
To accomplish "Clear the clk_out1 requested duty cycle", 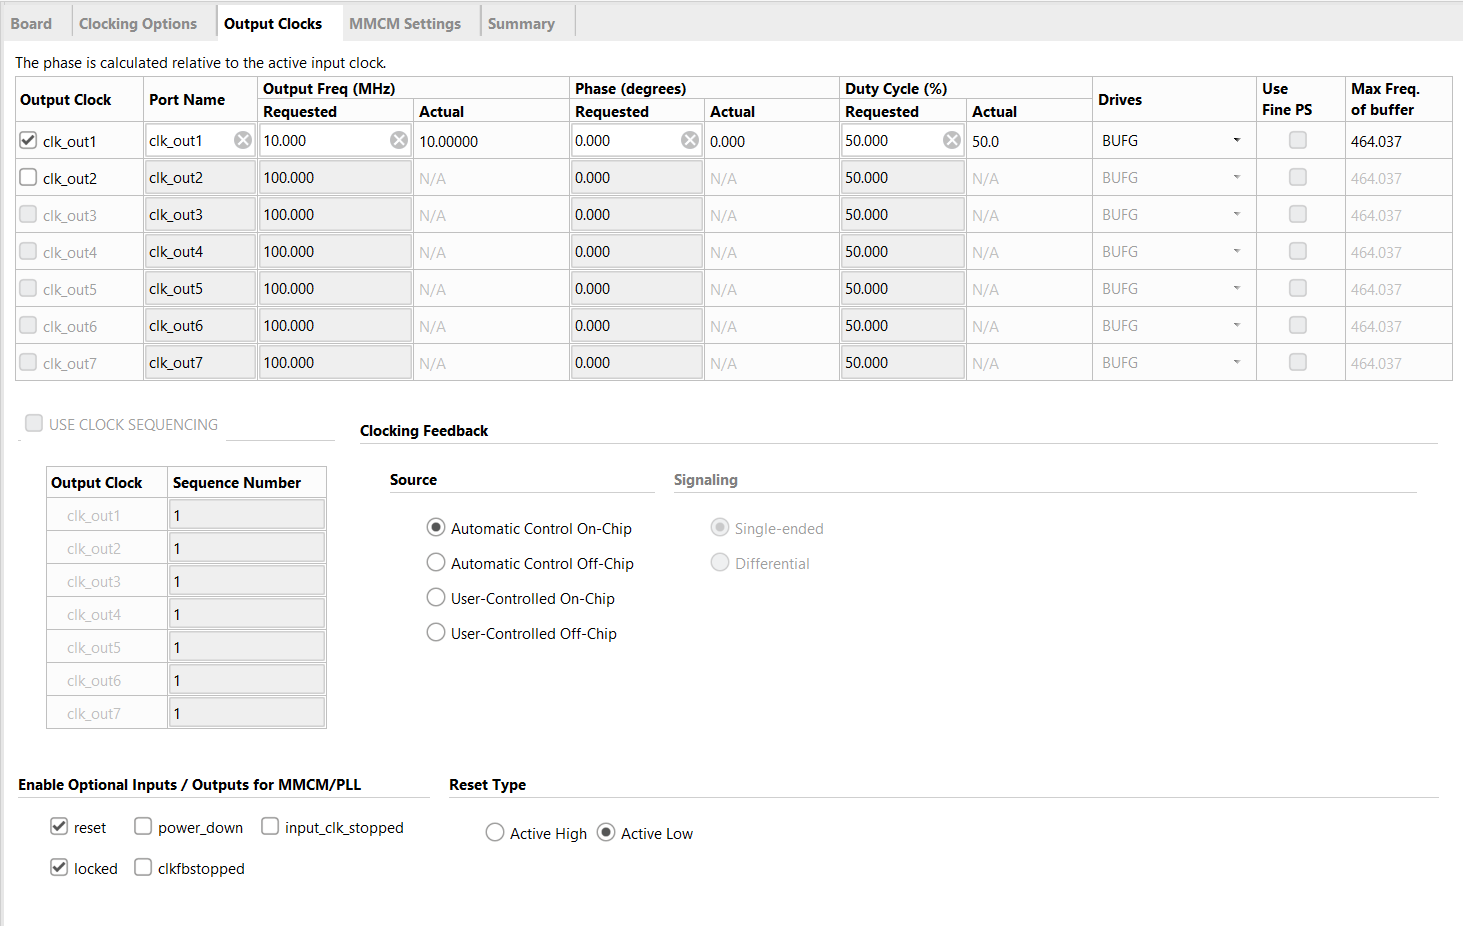I will point(952,140).
